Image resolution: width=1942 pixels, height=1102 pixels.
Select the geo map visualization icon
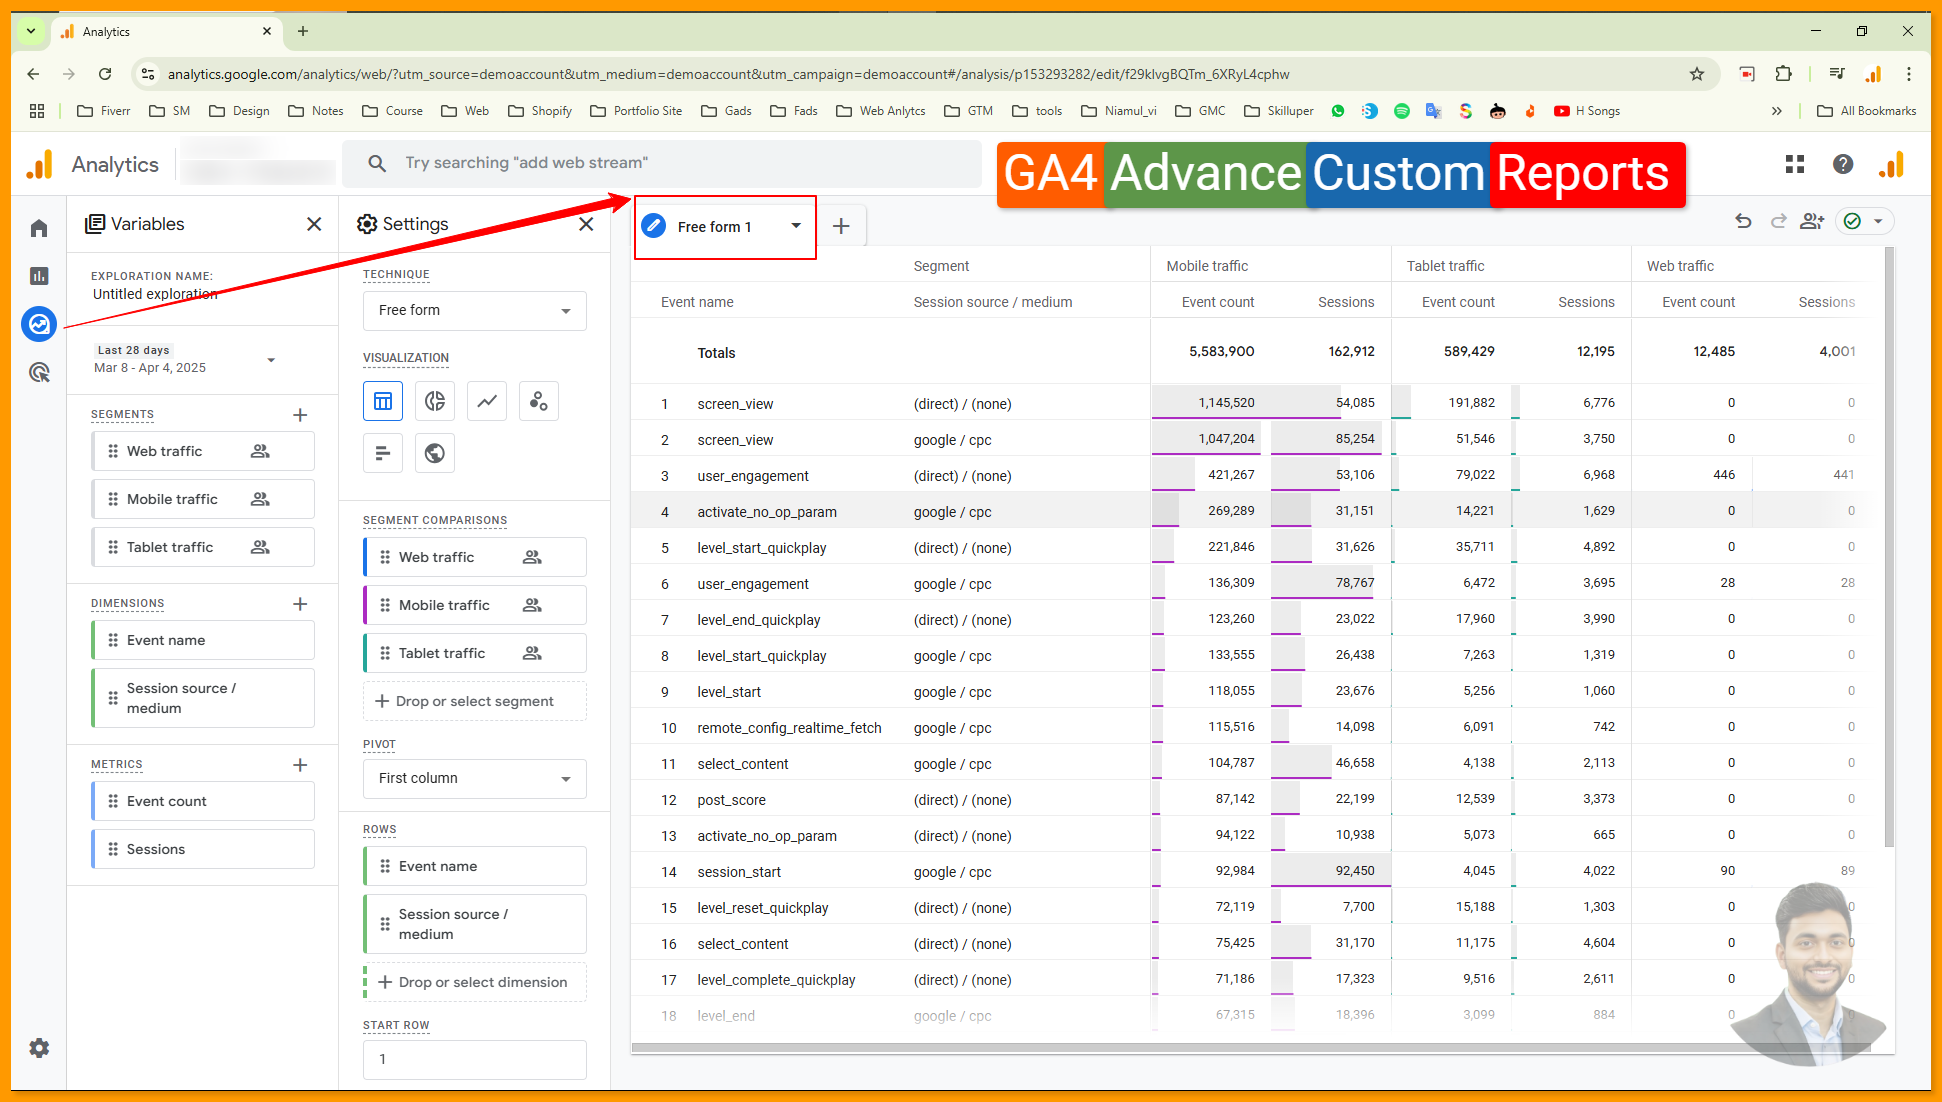[435, 453]
